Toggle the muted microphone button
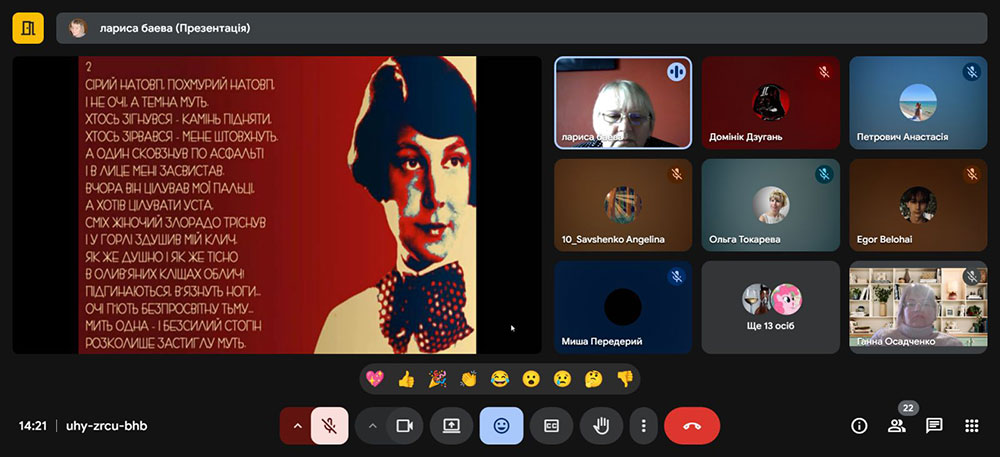 (329, 425)
